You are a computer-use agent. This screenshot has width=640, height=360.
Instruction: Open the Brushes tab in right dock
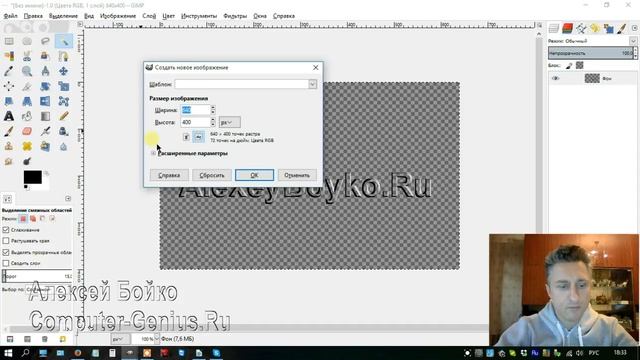[x=622, y=28]
